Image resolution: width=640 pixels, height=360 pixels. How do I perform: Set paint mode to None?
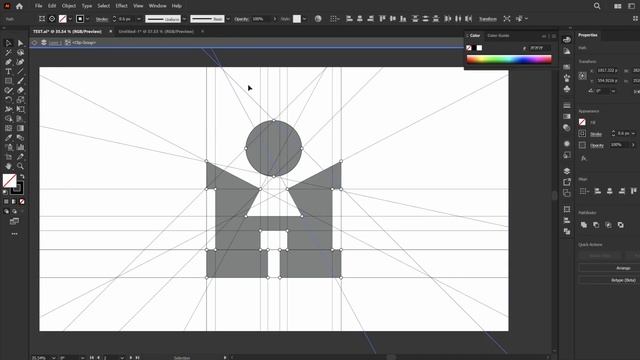point(22,202)
